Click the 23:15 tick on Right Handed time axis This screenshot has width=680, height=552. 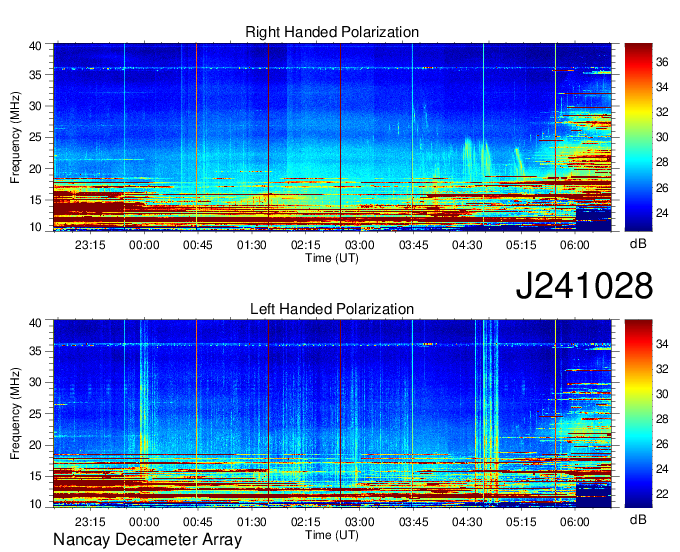tap(90, 245)
